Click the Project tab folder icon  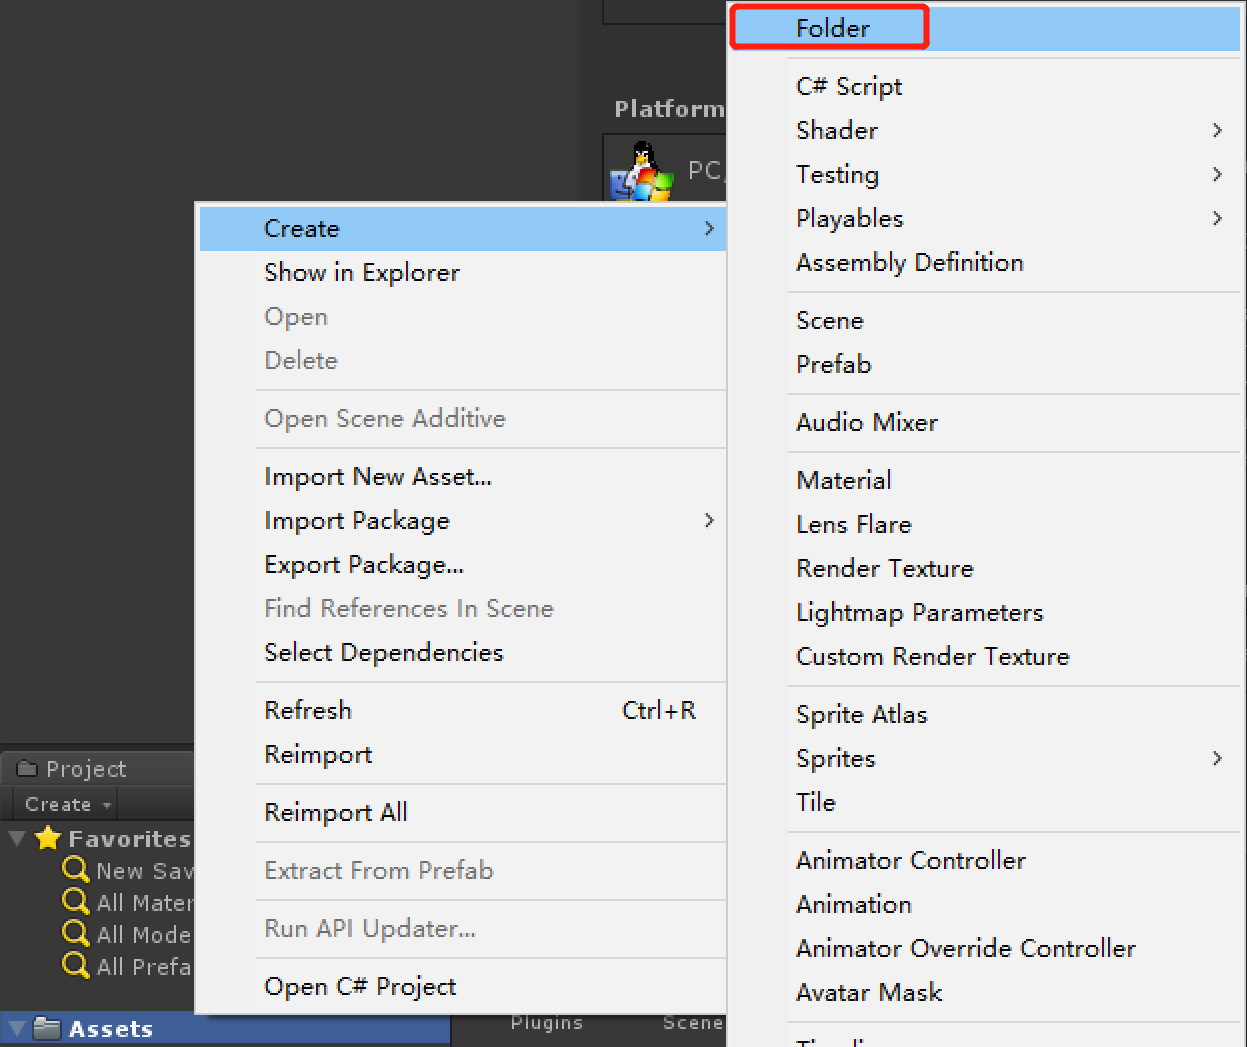27,768
